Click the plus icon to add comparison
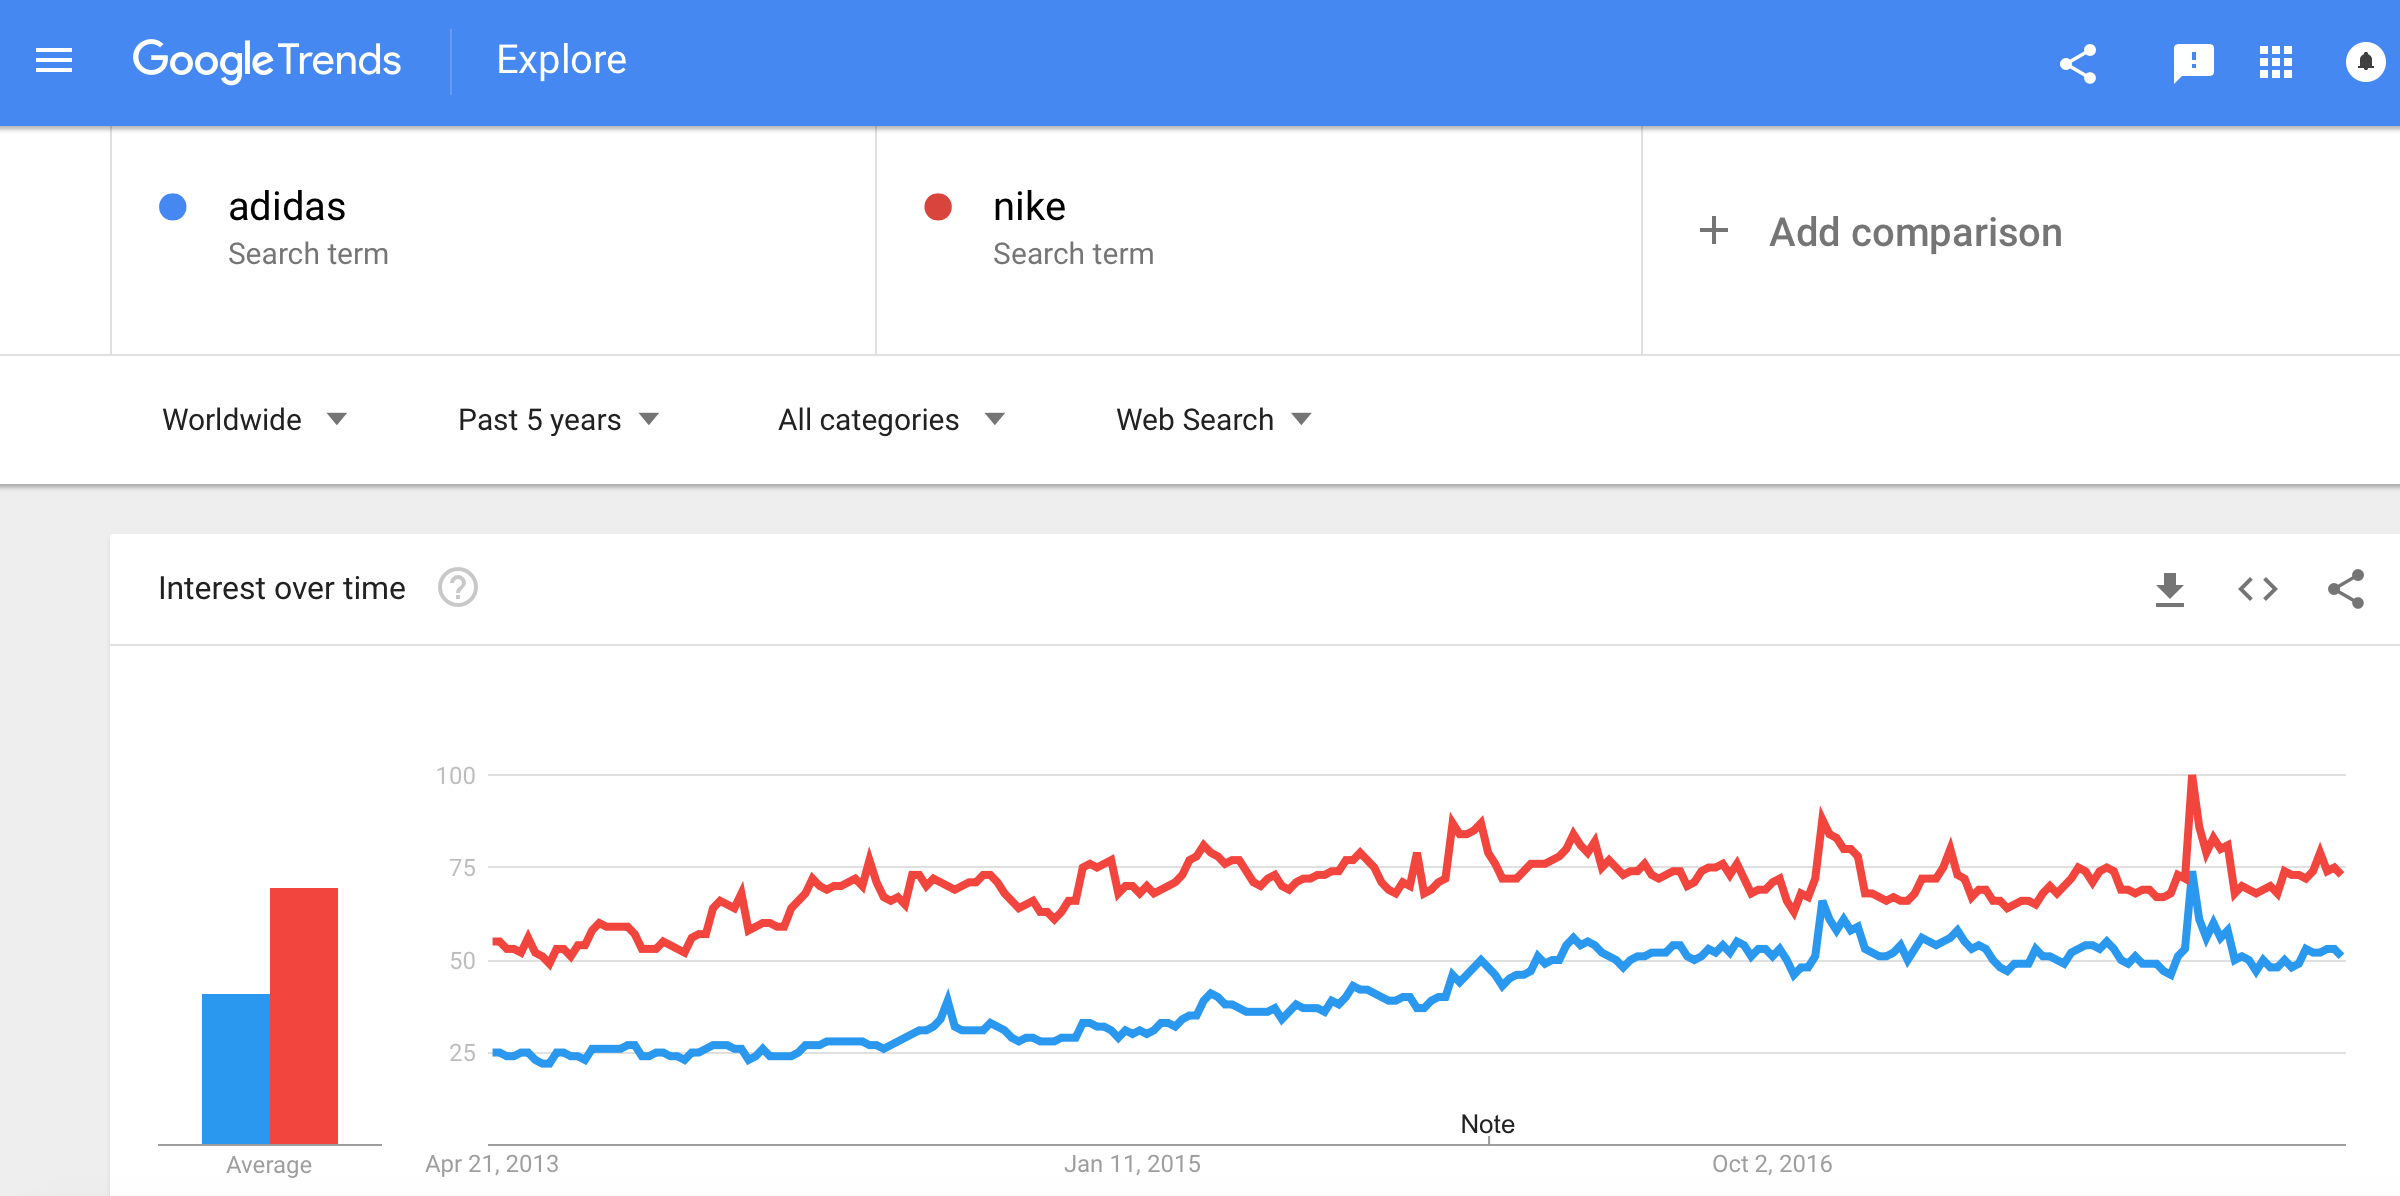Viewport: 2400px width, 1196px height. pyautogui.click(x=1714, y=231)
